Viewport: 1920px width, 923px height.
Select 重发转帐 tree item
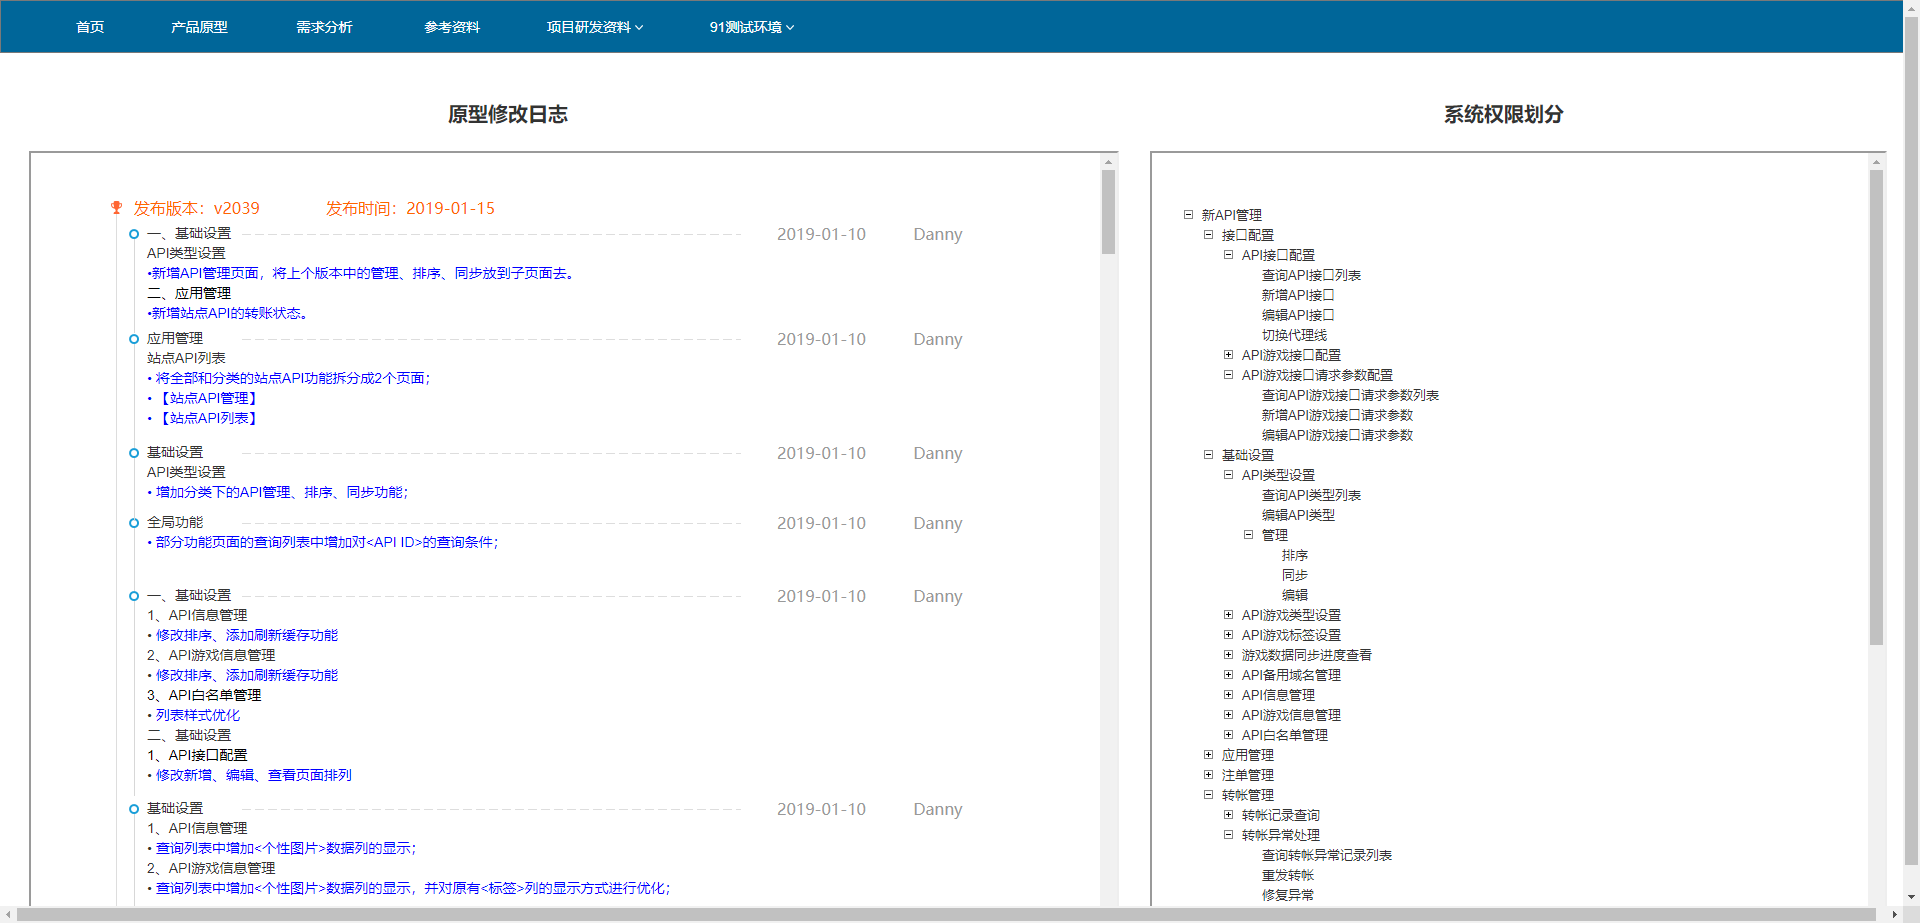[x=1288, y=875]
